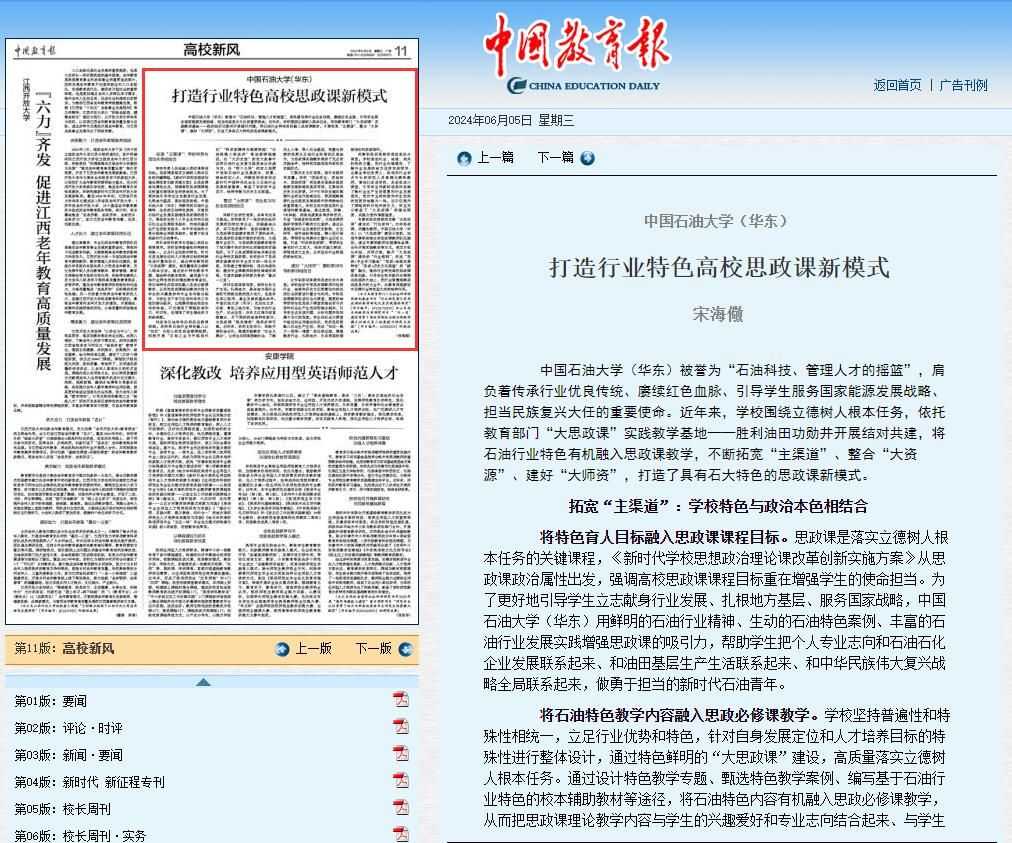1012x843 pixels.
Task: Open 第06版：校长周刊·实务 in the list
Action: coord(80,835)
